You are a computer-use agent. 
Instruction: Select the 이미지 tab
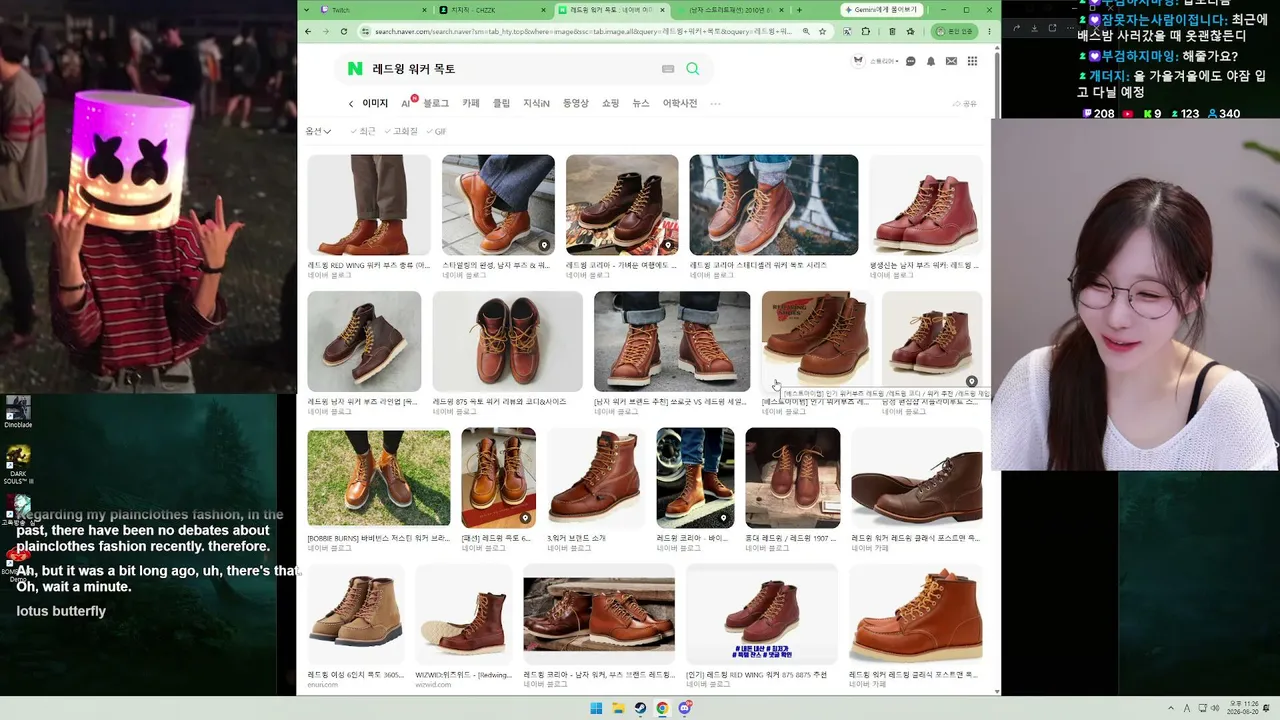point(375,104)
